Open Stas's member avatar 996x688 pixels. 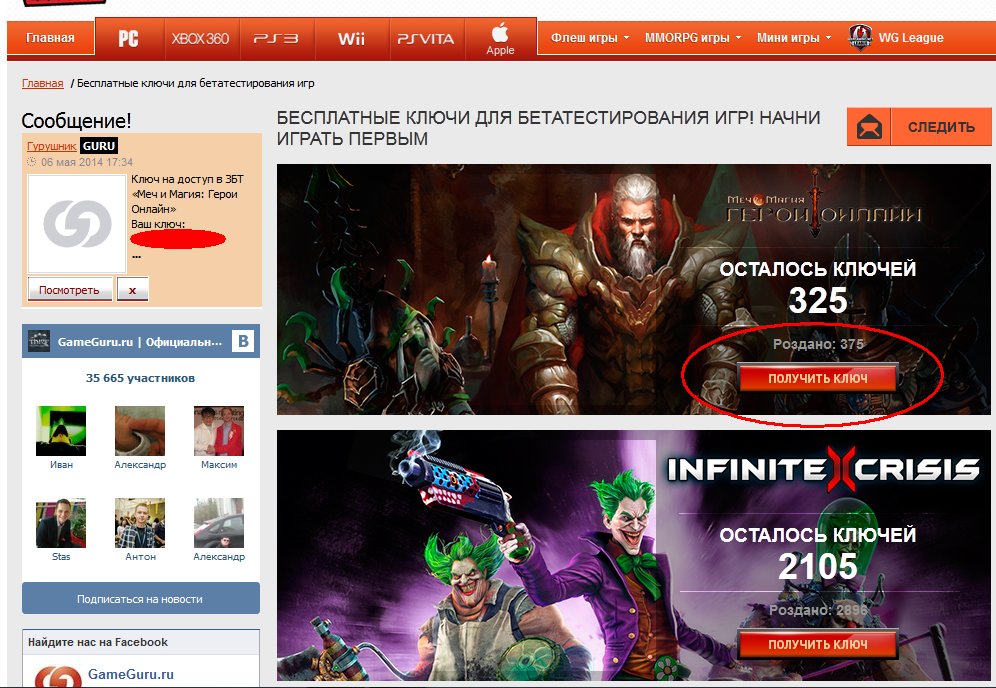61,523
